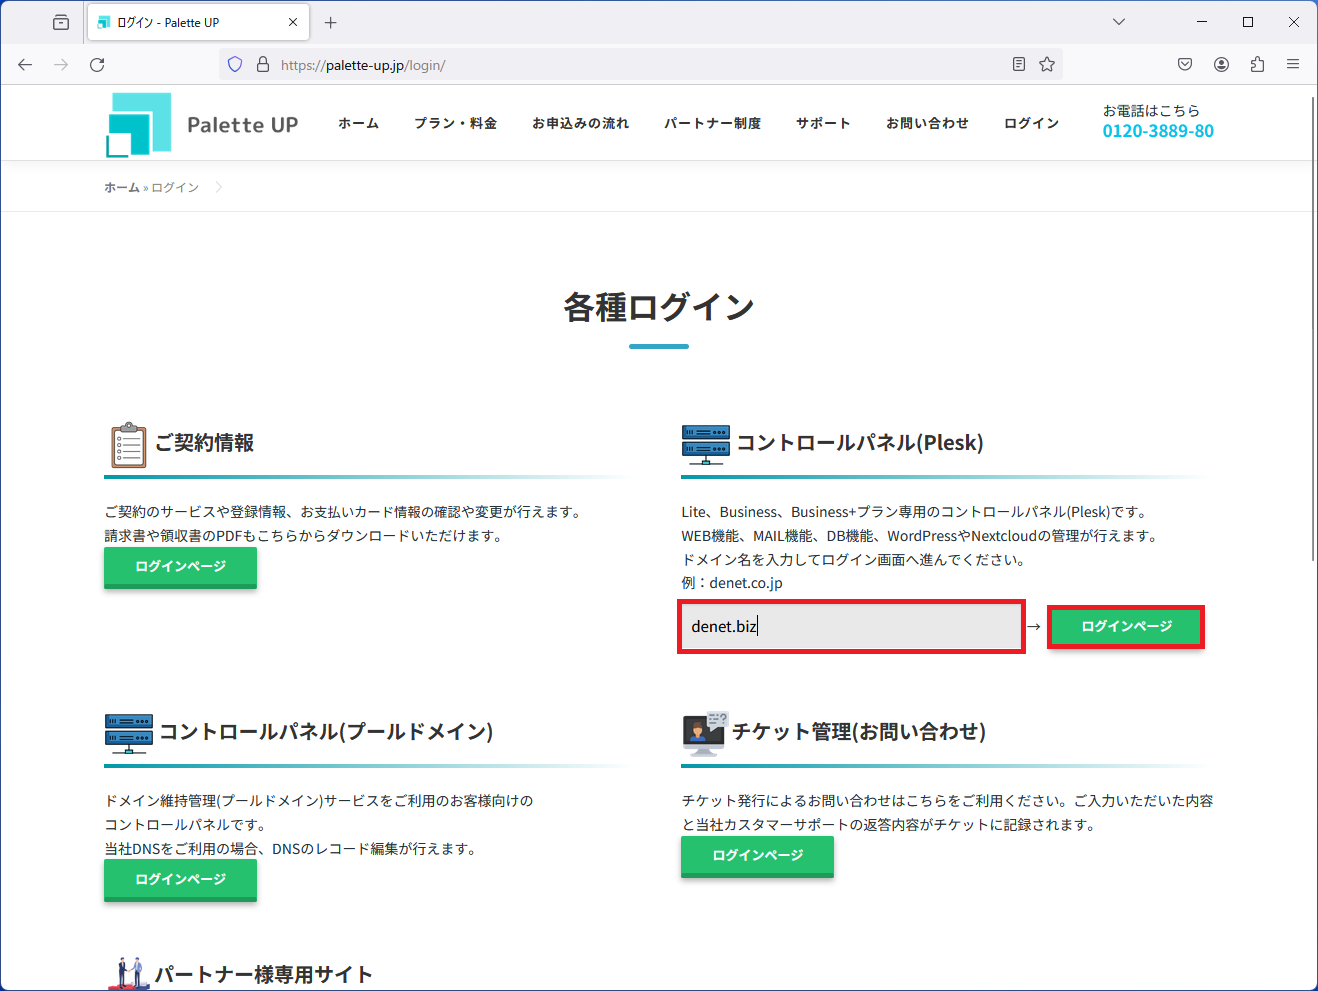1318x991 pixels.
Task: Open a new tab with plus button
Action: [x=331, y=22]
